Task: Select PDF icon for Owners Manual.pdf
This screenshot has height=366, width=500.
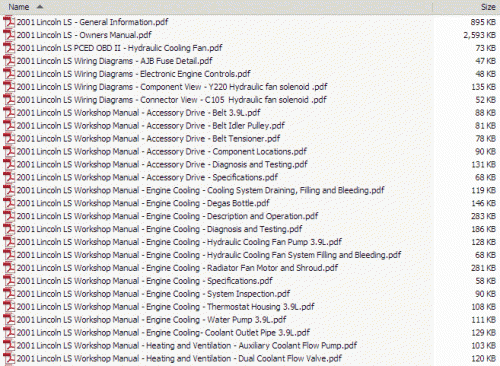Action: pos(9,35)
